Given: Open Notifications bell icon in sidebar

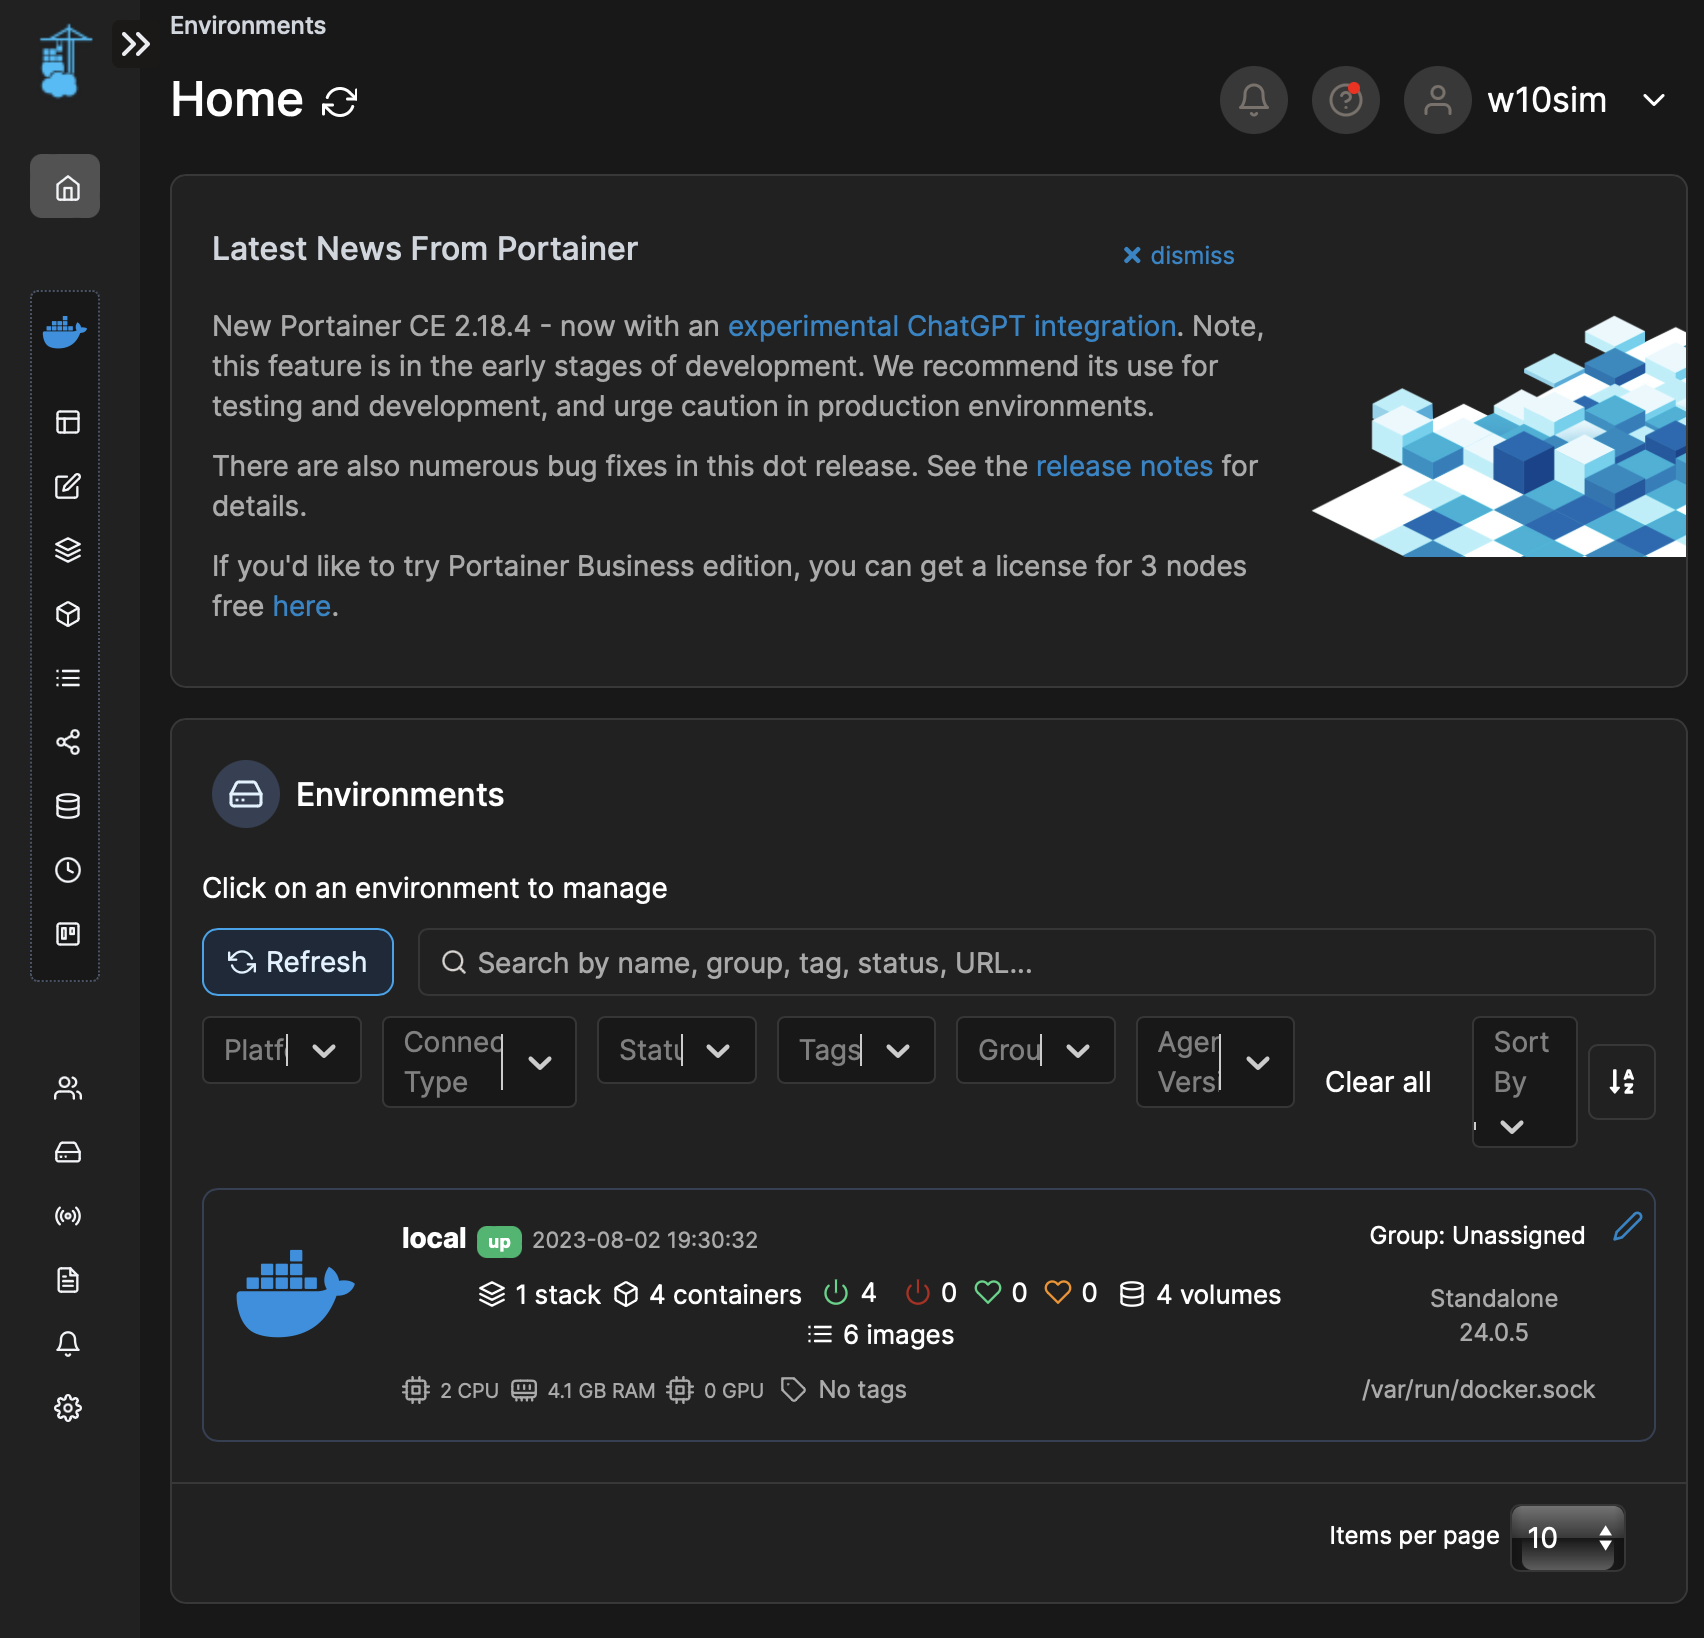Looking at the screenshot, I should [x=67, y=1344].
